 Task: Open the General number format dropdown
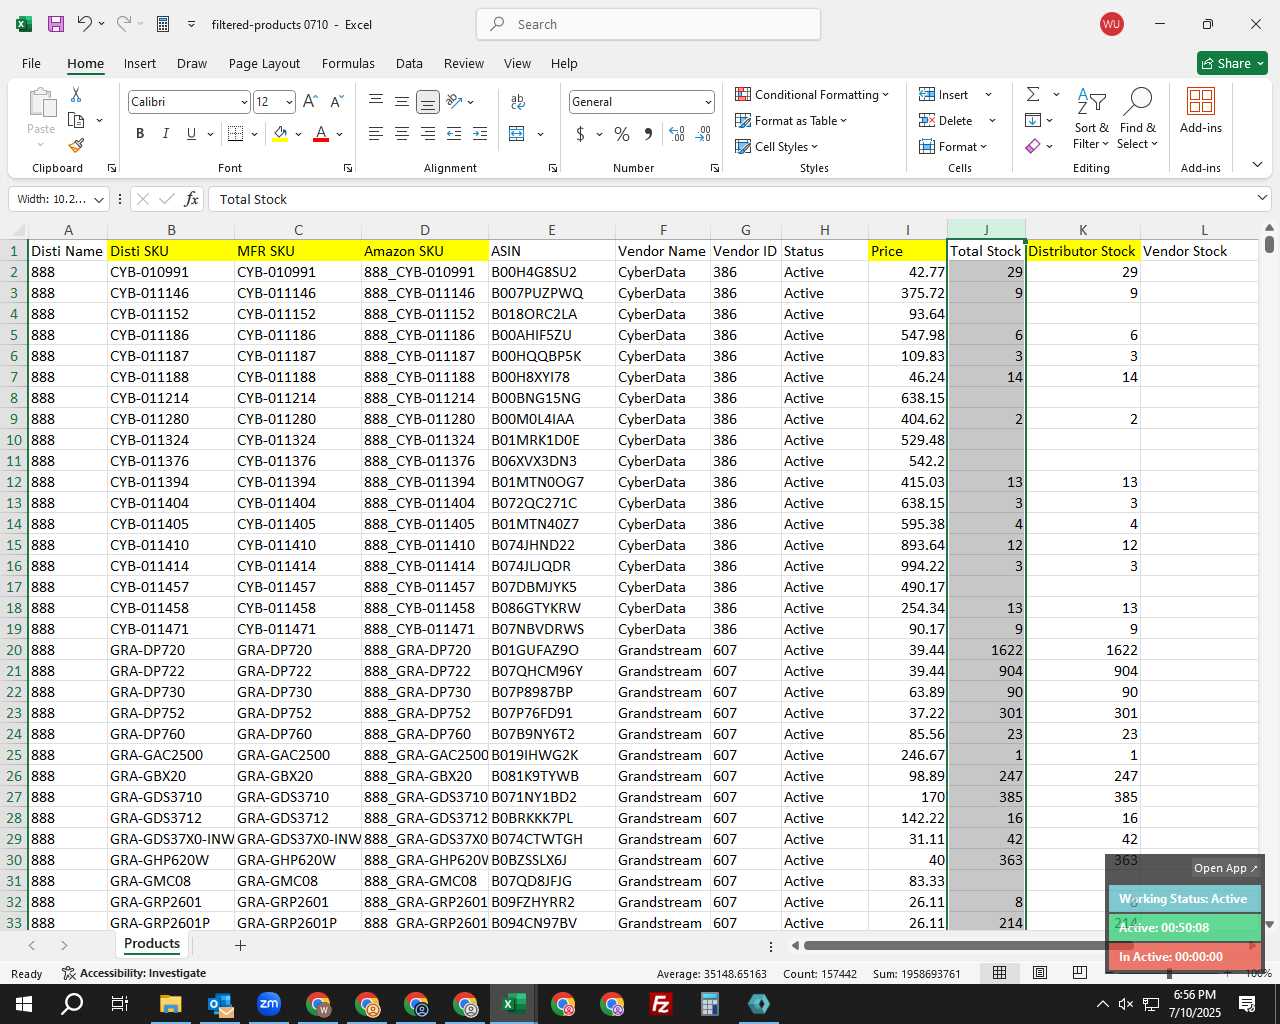tap(708, 102)
